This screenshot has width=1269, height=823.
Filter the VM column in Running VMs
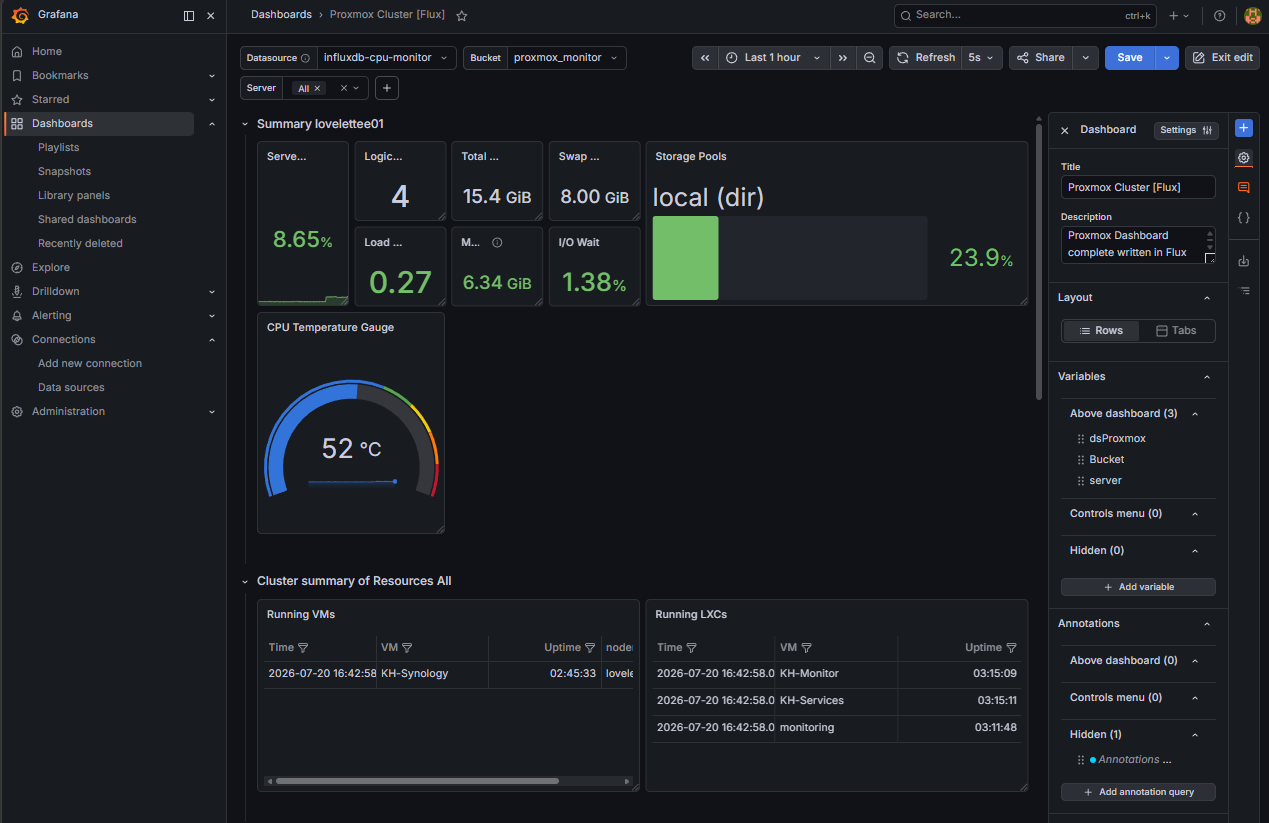tap(407, 648)
